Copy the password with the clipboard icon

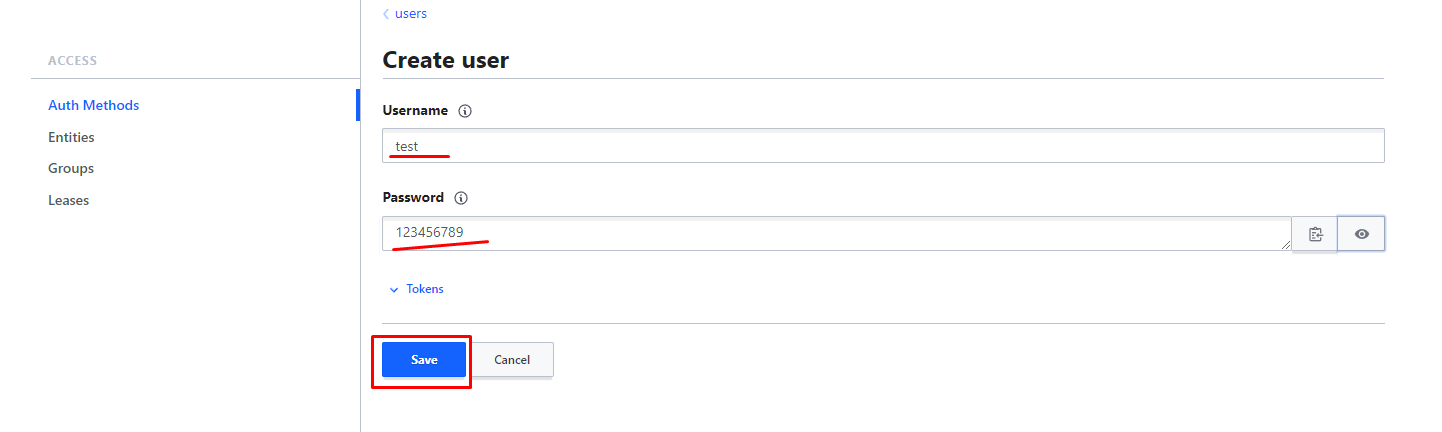click(x=1315, y=234)
